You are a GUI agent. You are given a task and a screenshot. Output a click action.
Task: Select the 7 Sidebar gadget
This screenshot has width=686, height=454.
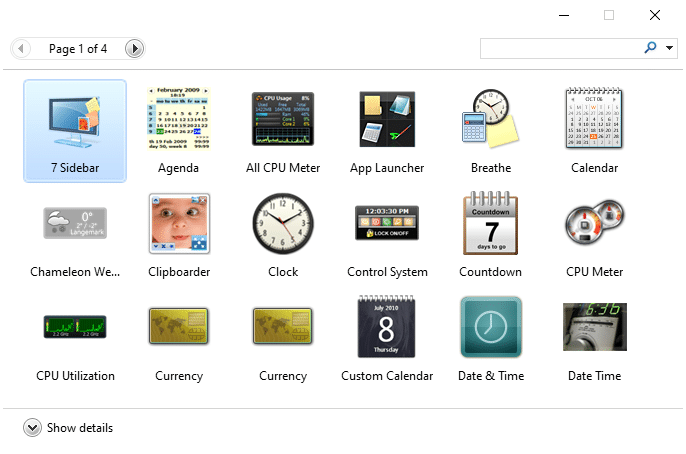tap(75, 120)
